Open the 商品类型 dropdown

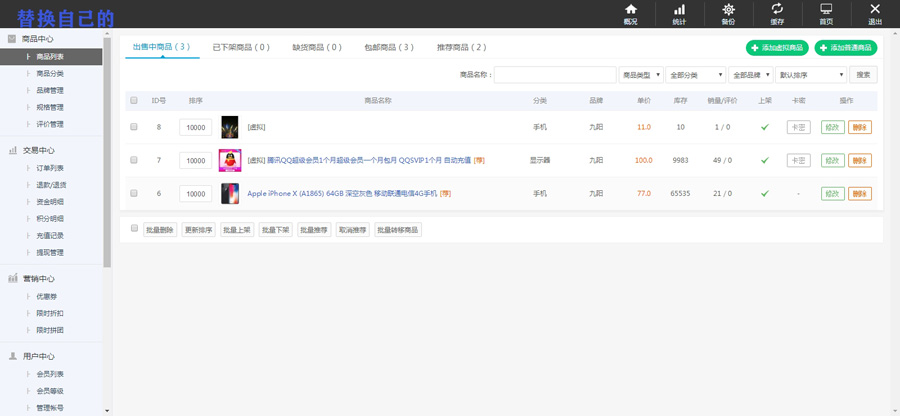[x=640, y=75]
